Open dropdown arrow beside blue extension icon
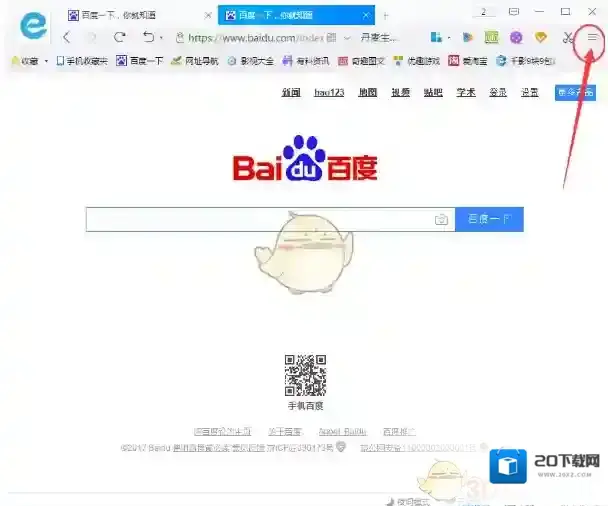This screenshot has height=506, width=608. click(449, 38)
